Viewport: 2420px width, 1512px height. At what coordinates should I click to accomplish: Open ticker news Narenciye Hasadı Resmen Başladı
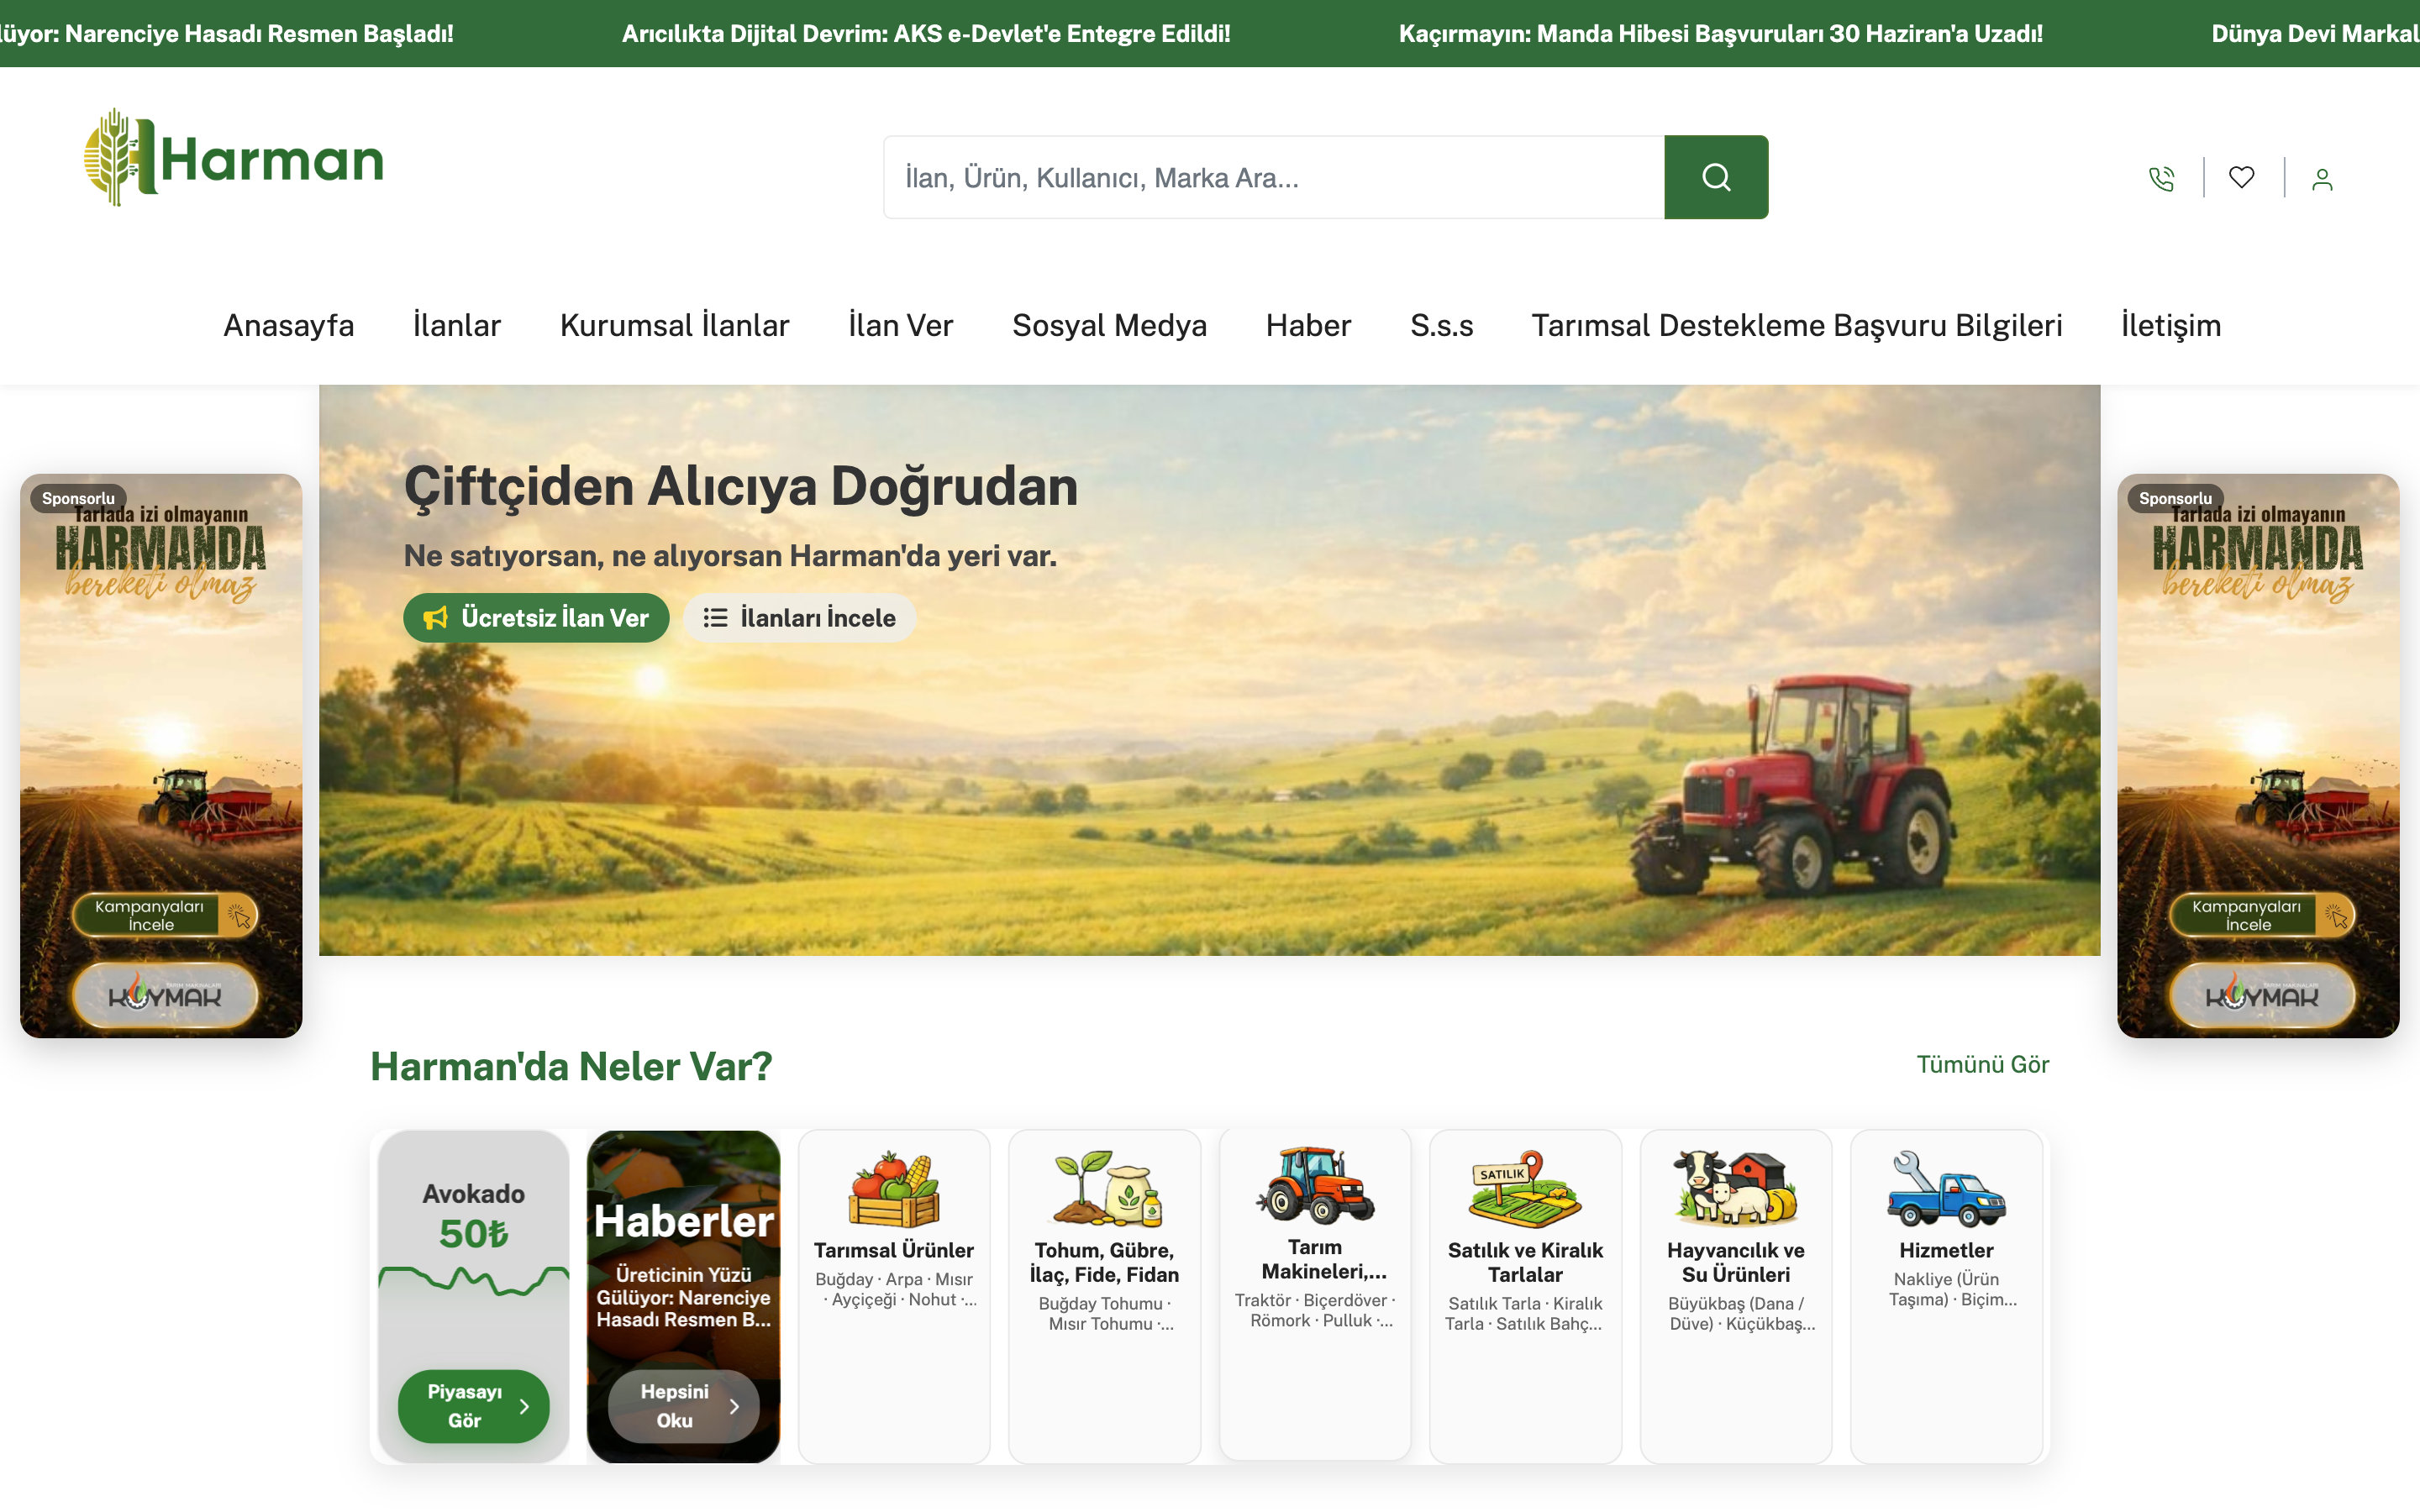point(227,34)
